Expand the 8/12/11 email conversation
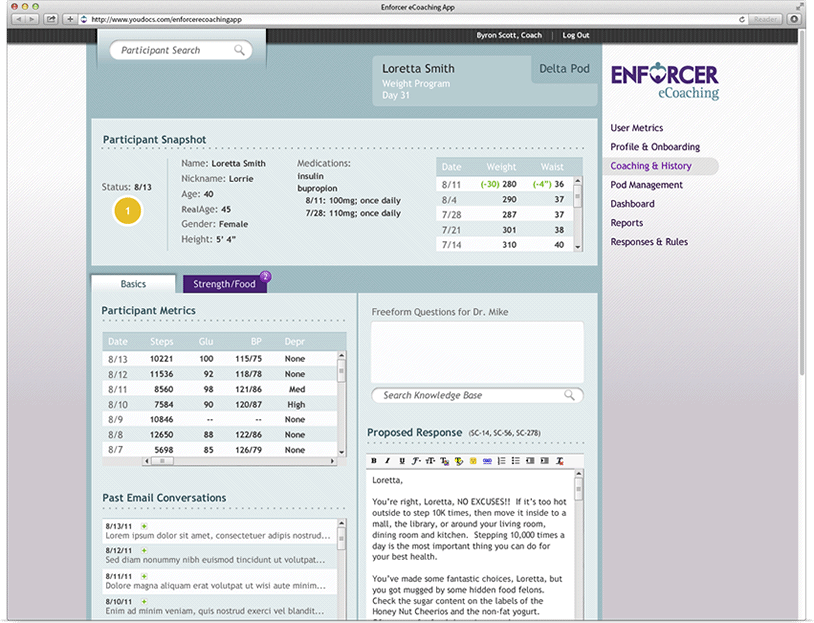Image resolution: width=814 pixels, height=623 pixels. (x=144, y=550)
